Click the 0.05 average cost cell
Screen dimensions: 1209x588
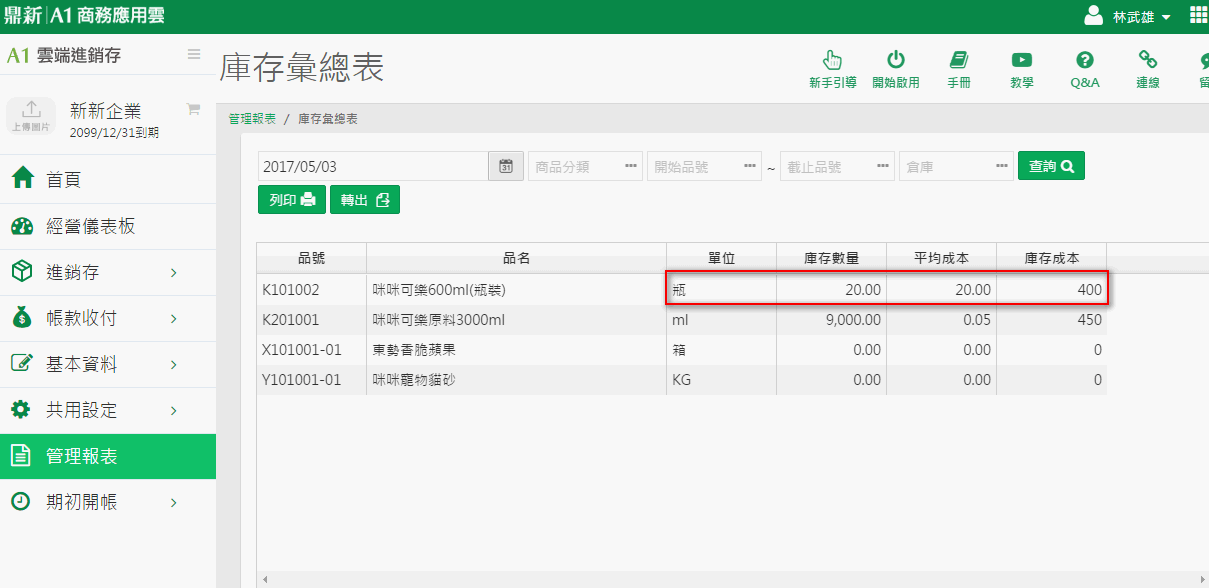point(941,320)
